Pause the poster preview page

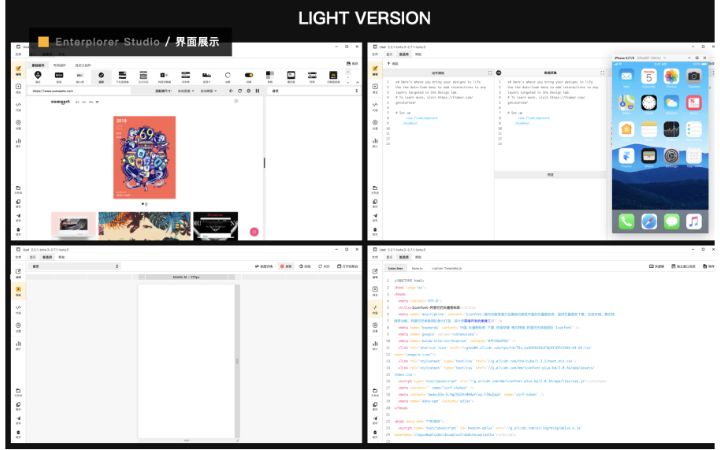[x=258, y=91]
